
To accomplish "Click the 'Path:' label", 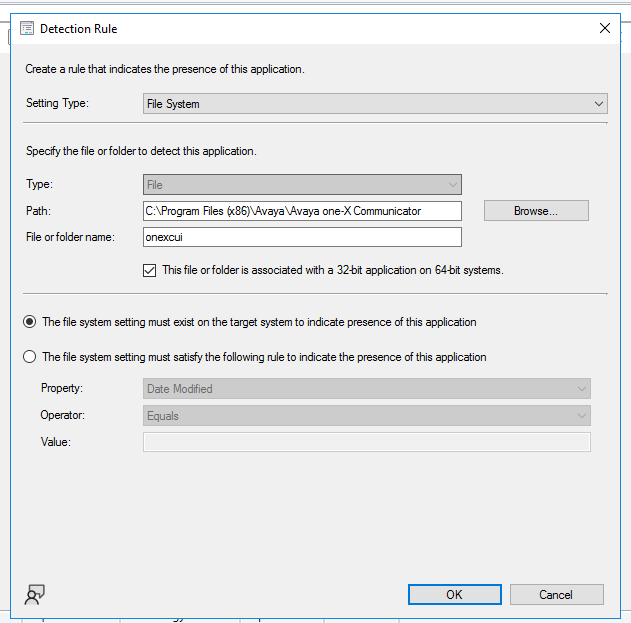I will pyautogui.click(x=38, y=211).
